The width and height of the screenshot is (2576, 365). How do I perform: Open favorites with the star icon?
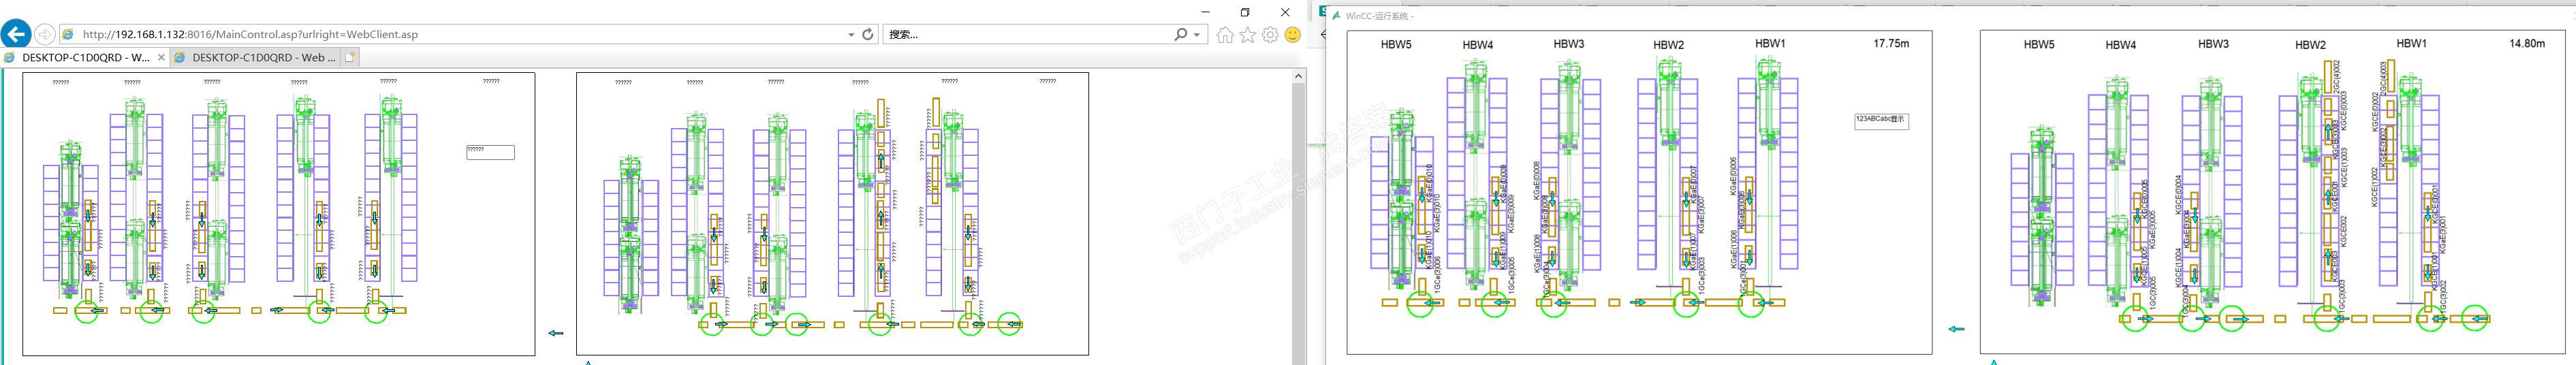(1248, 35)
